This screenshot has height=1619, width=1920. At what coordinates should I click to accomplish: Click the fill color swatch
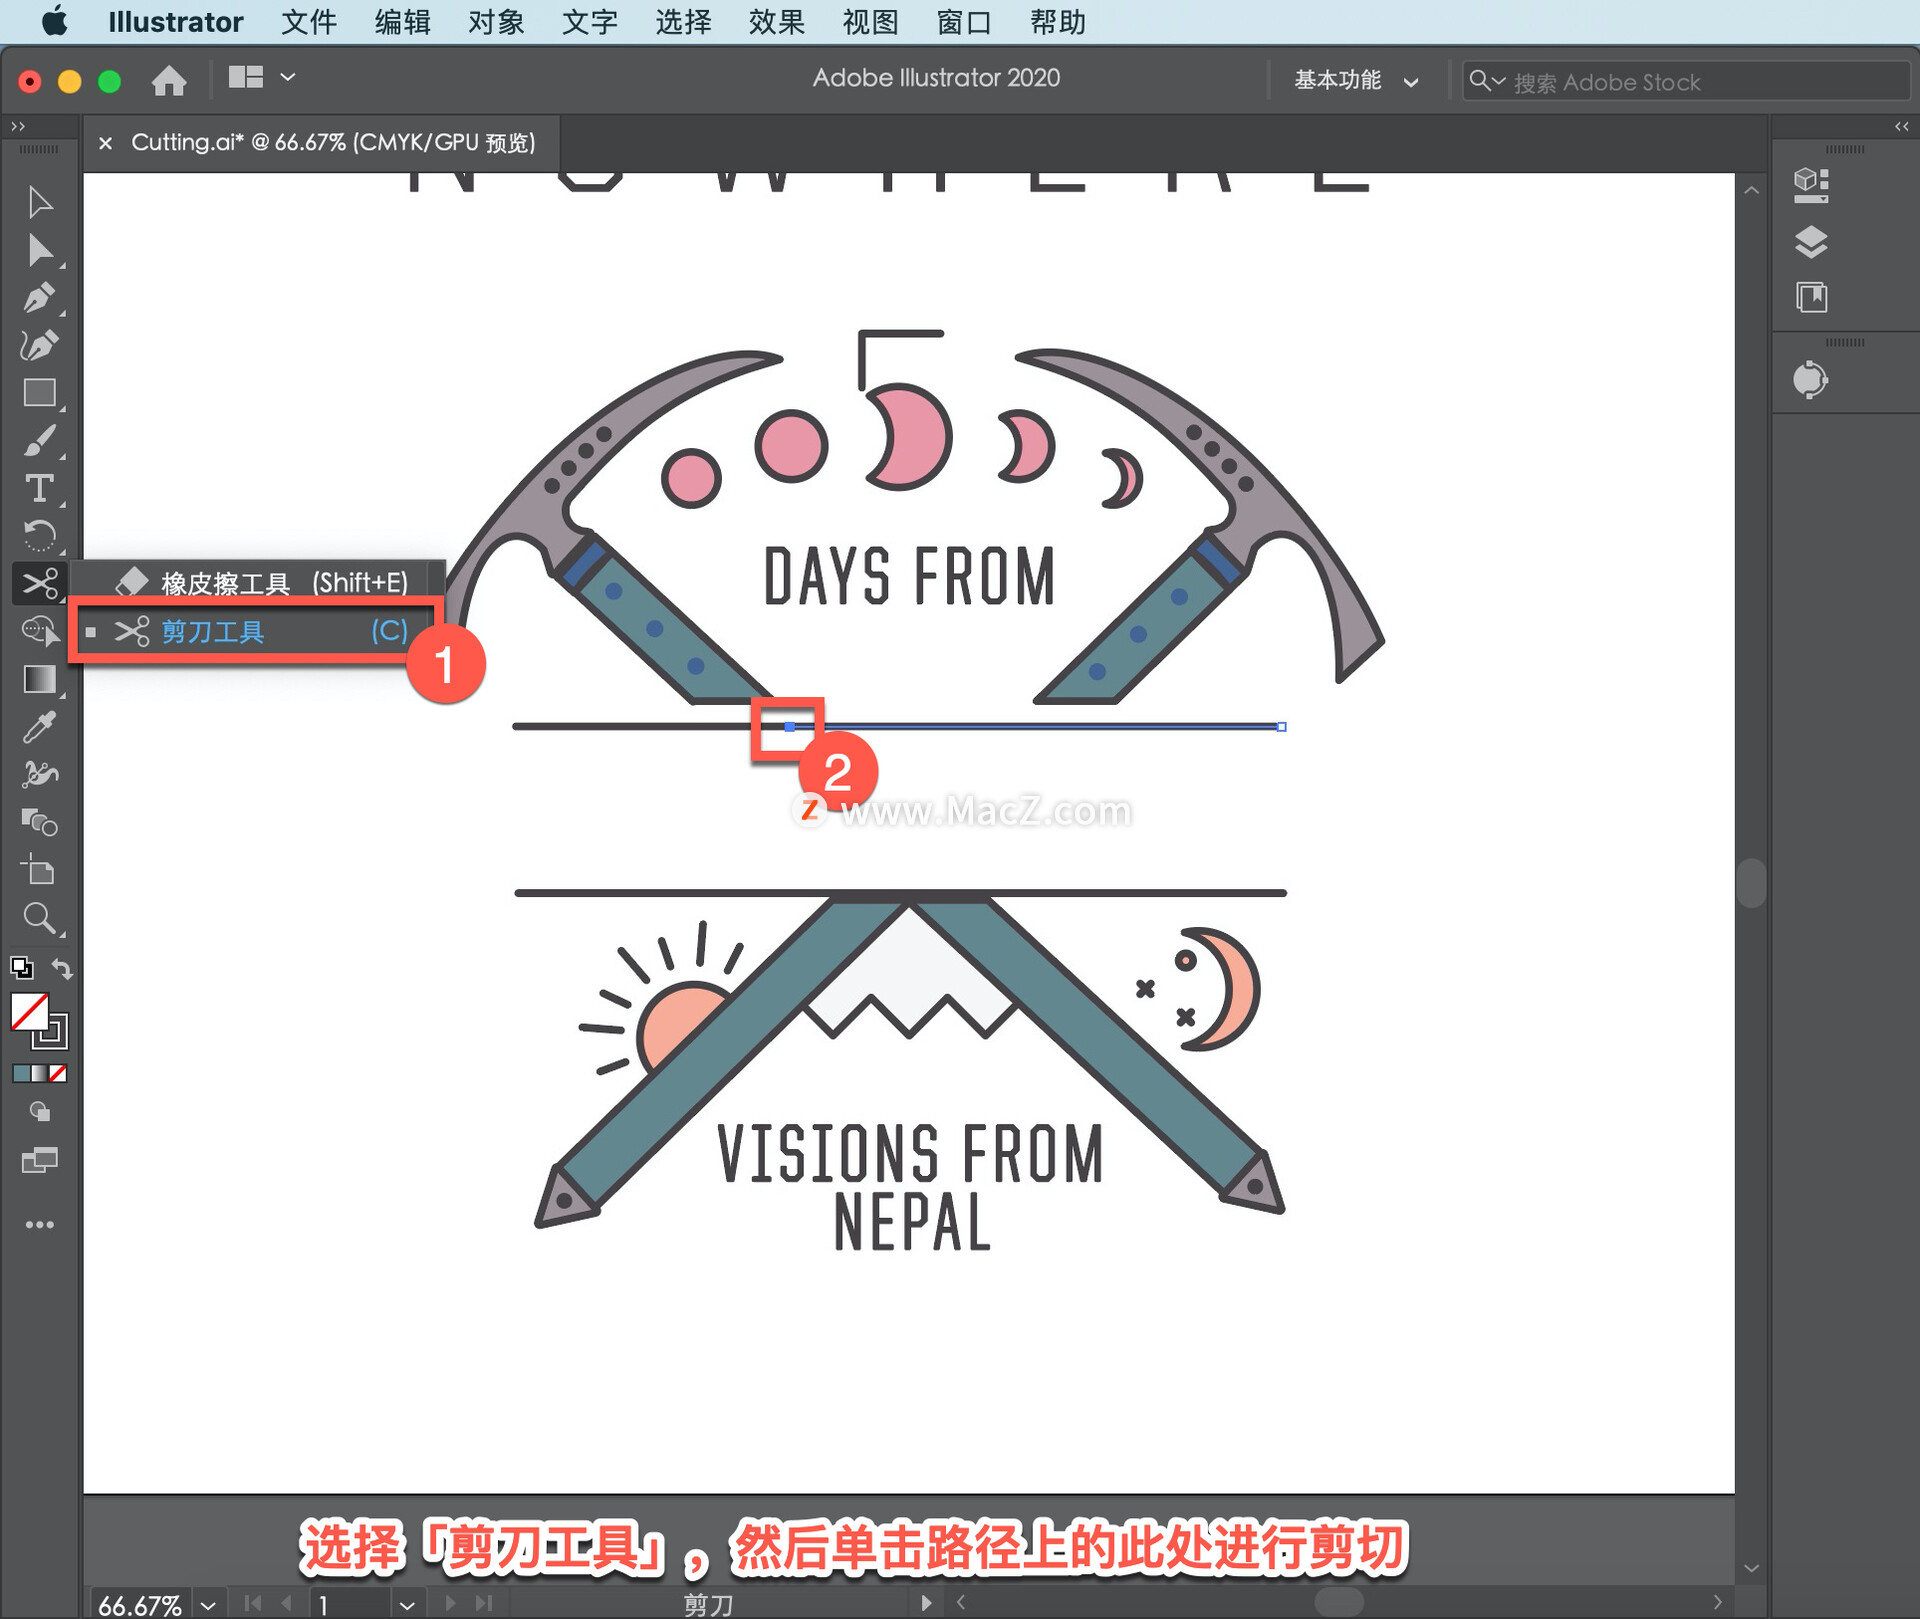(x=29, y=1012)
